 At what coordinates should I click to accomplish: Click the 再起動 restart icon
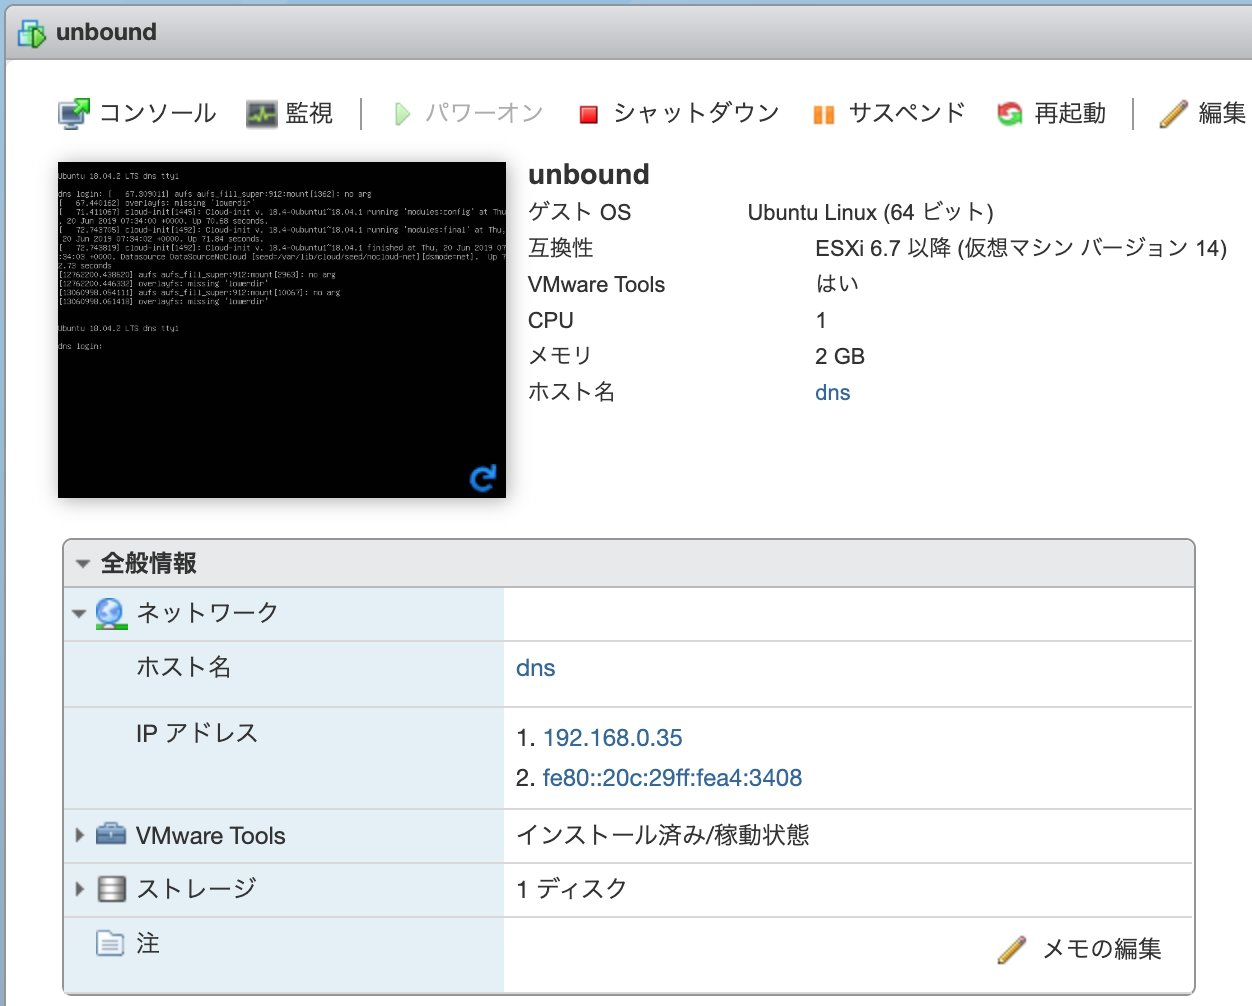(x=1009, y=114)
